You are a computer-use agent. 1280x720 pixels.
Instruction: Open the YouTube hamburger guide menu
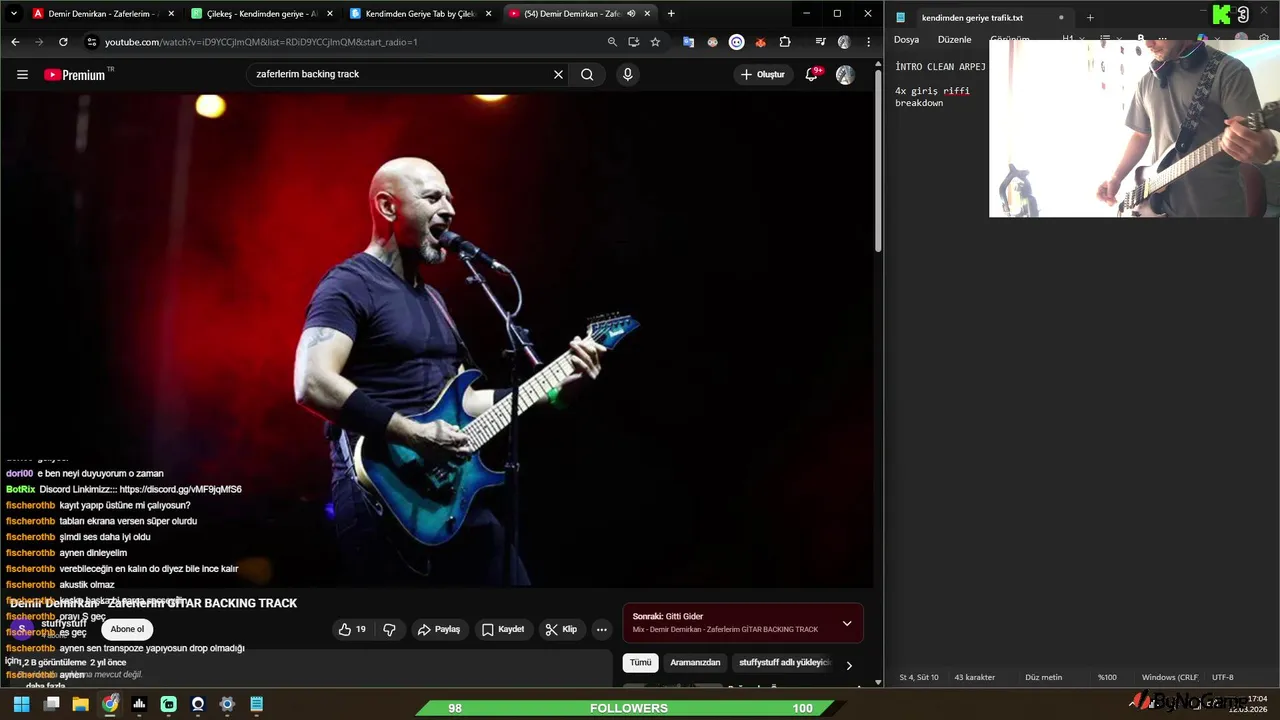[x=22, y=74]
